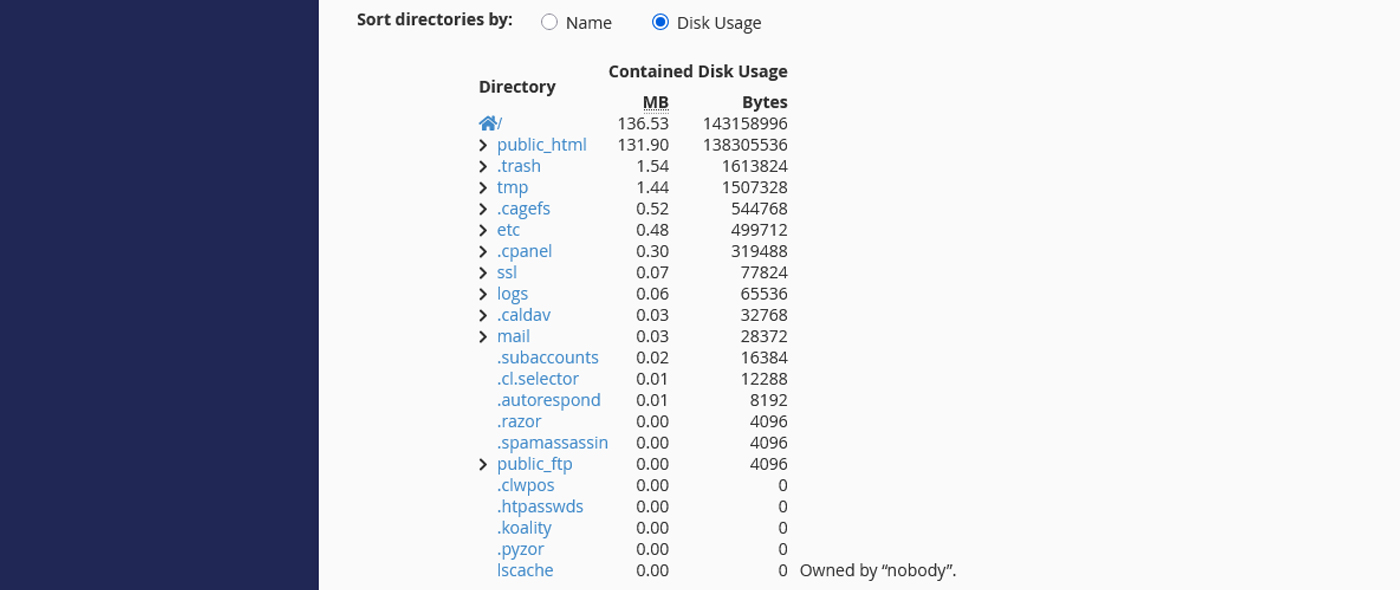This screenshot has height=590, width=1400.
Task: Open the lscache directory link
Action: tap(525, 570)
